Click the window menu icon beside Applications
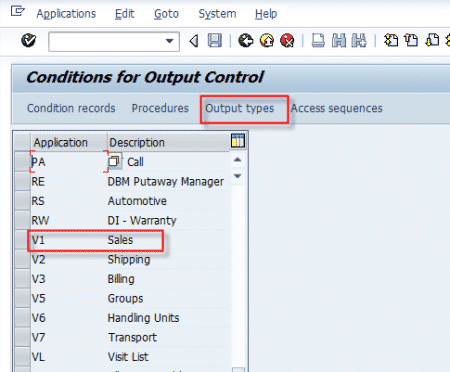 [17, 12]
